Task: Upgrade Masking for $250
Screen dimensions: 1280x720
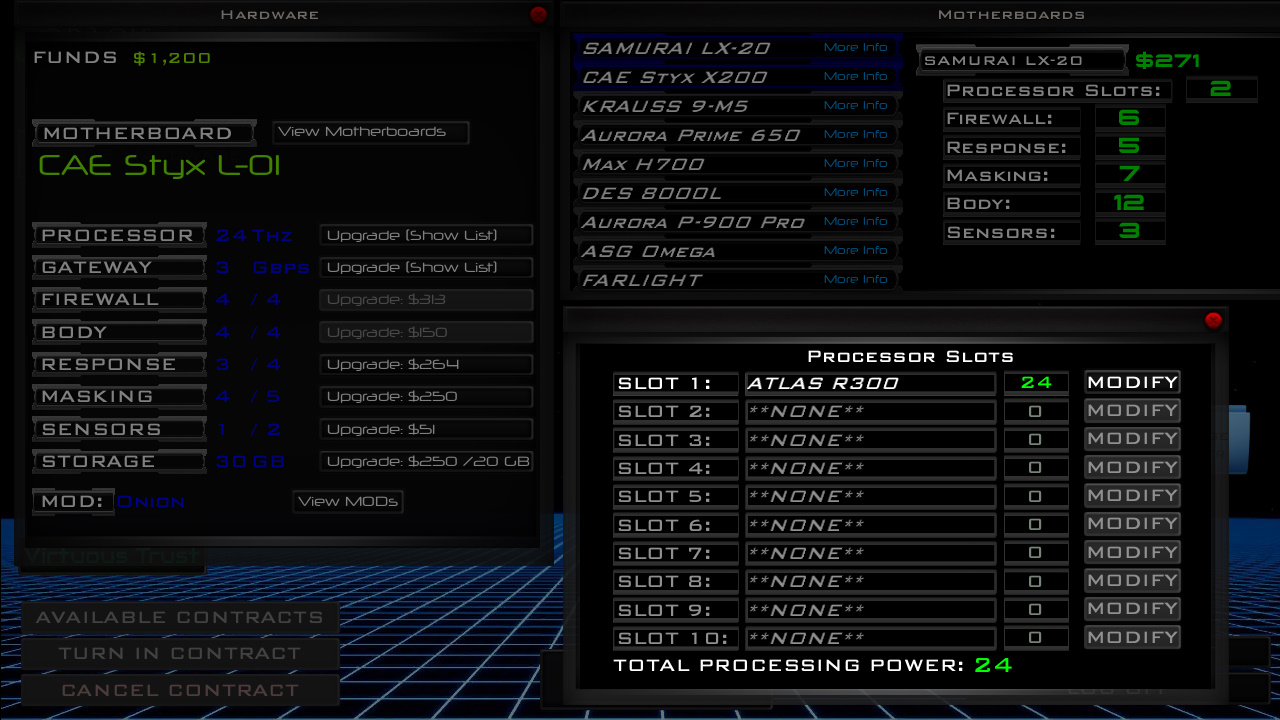Action: 426,396
